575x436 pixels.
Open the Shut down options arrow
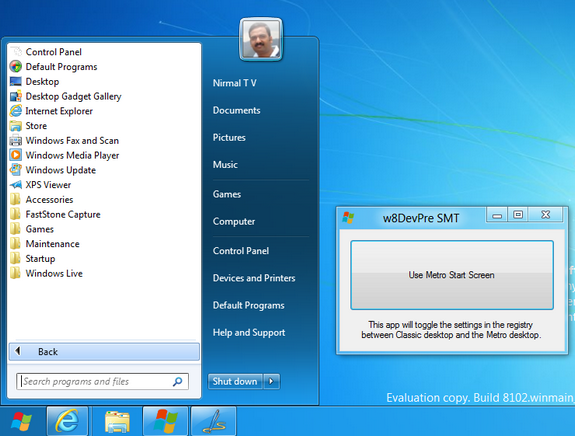coord(271,381)
